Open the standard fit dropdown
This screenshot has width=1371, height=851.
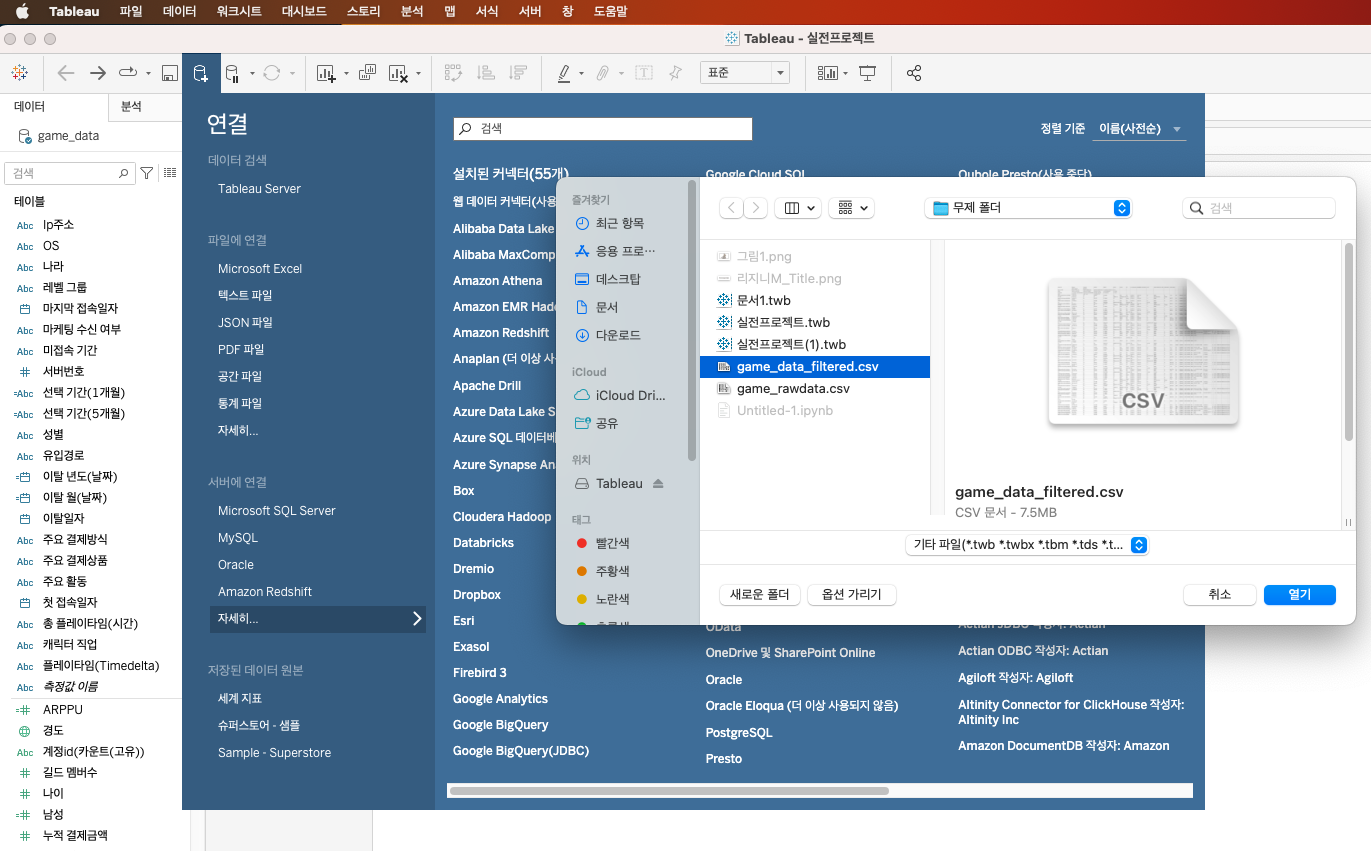pyautogui.click(x=745, y=73)
